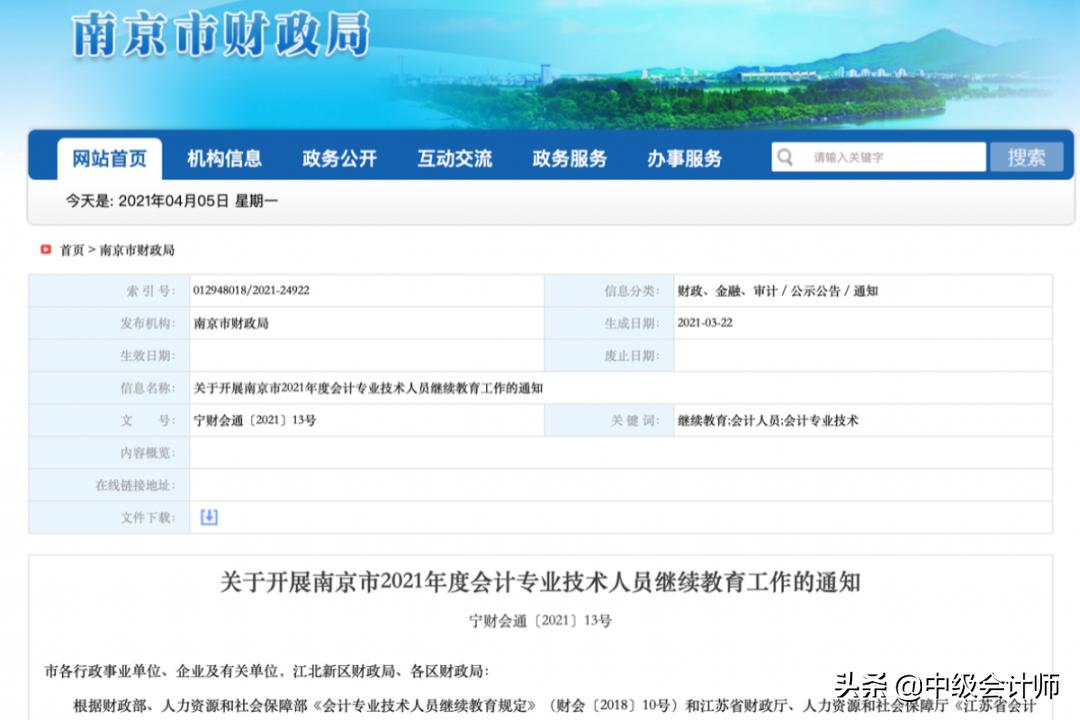Select the 互动交流 navigation tab
This screenshot has width=1080, height=720.
click(455, 157)
